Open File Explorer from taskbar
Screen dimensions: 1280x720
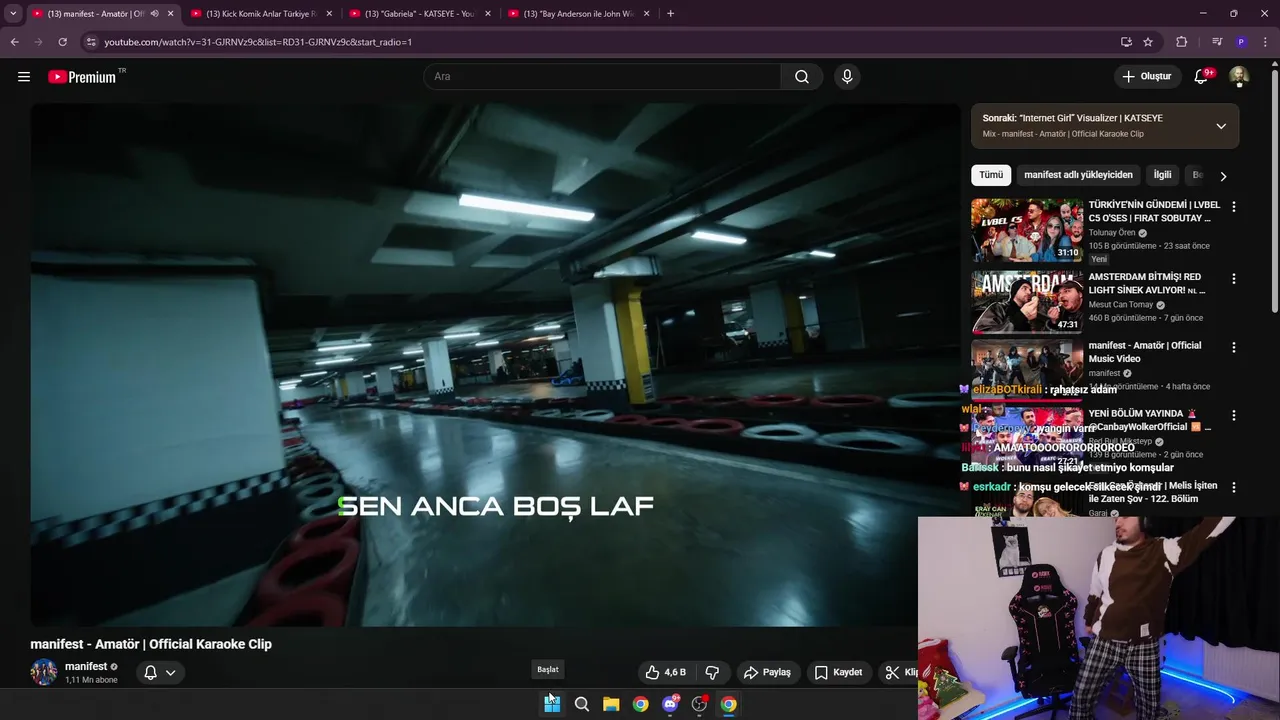[x=611, y=704]
